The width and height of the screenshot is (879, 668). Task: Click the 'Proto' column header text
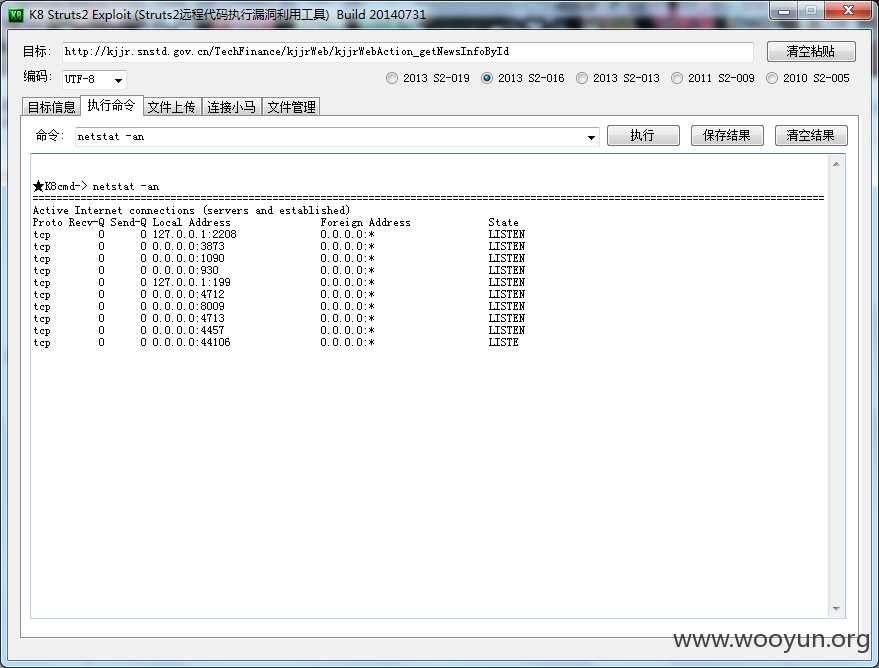(48, 222)
